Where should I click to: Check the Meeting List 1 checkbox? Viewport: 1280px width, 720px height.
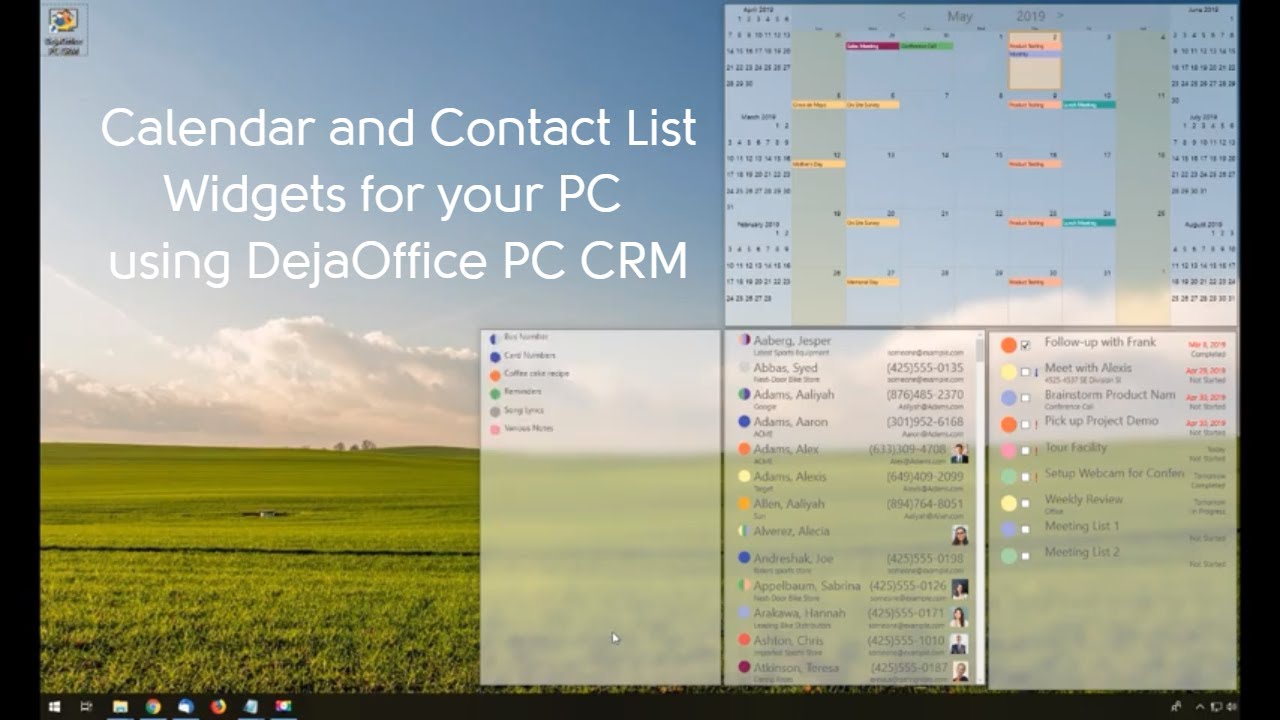1025,529
